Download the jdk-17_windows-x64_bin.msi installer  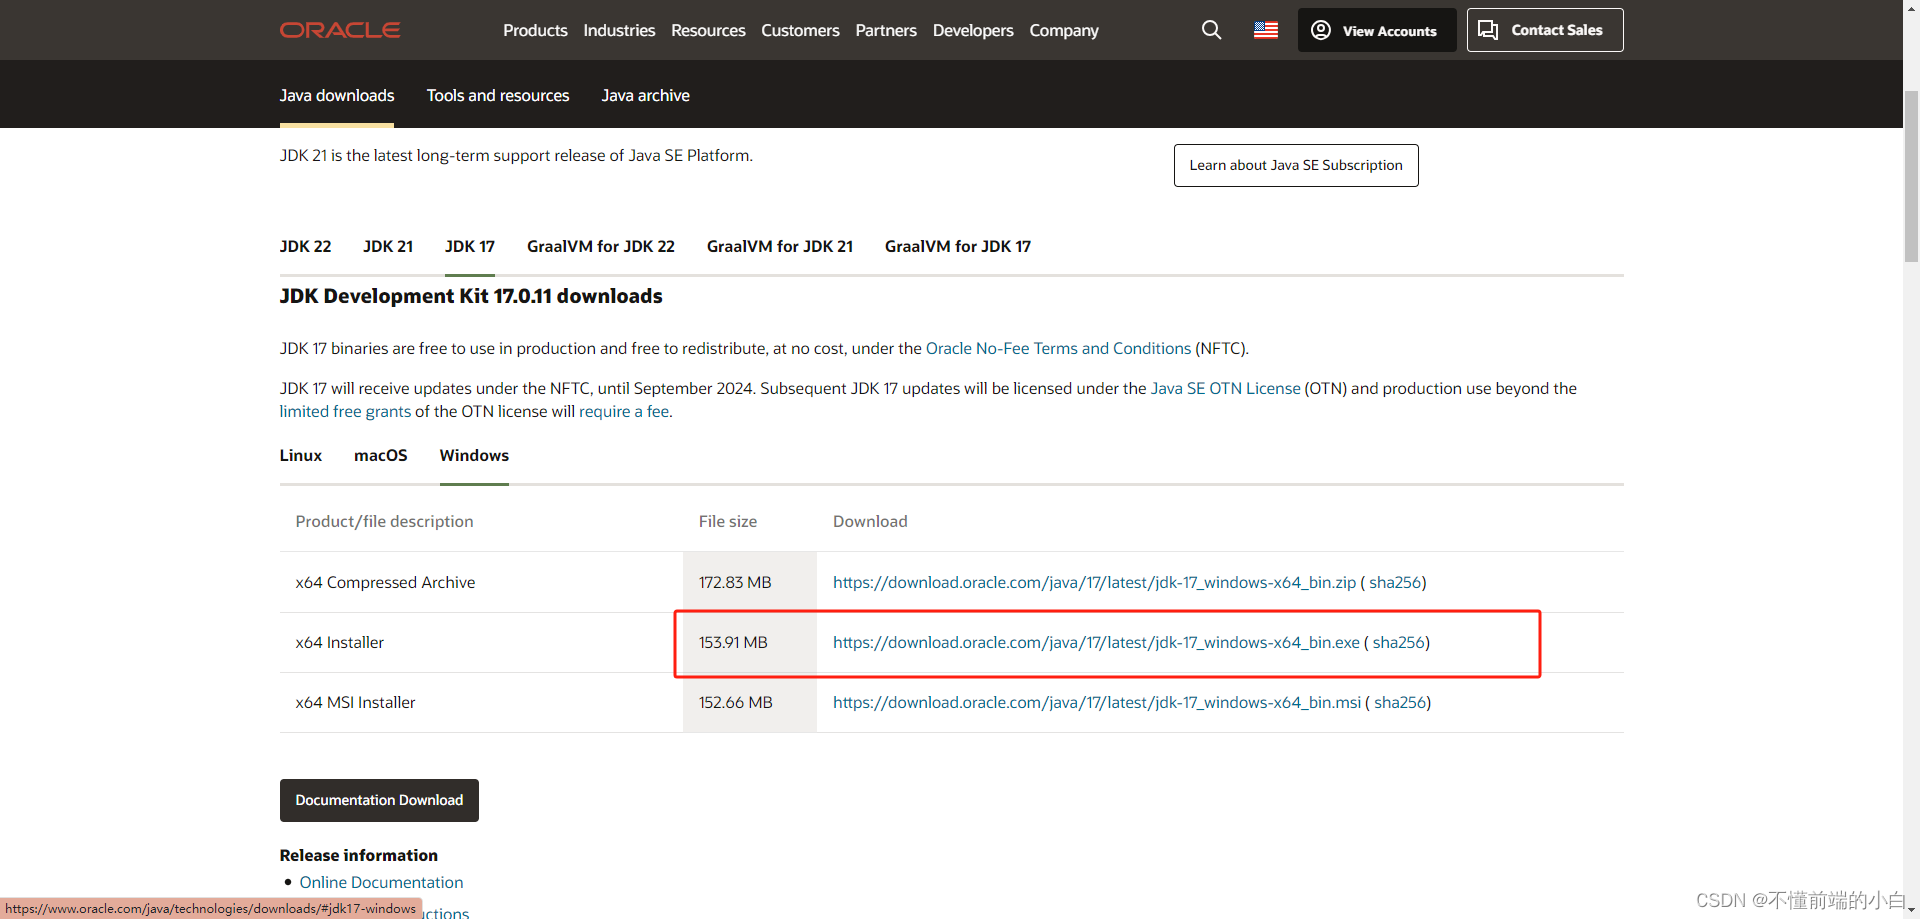[x=1097, y=702]
